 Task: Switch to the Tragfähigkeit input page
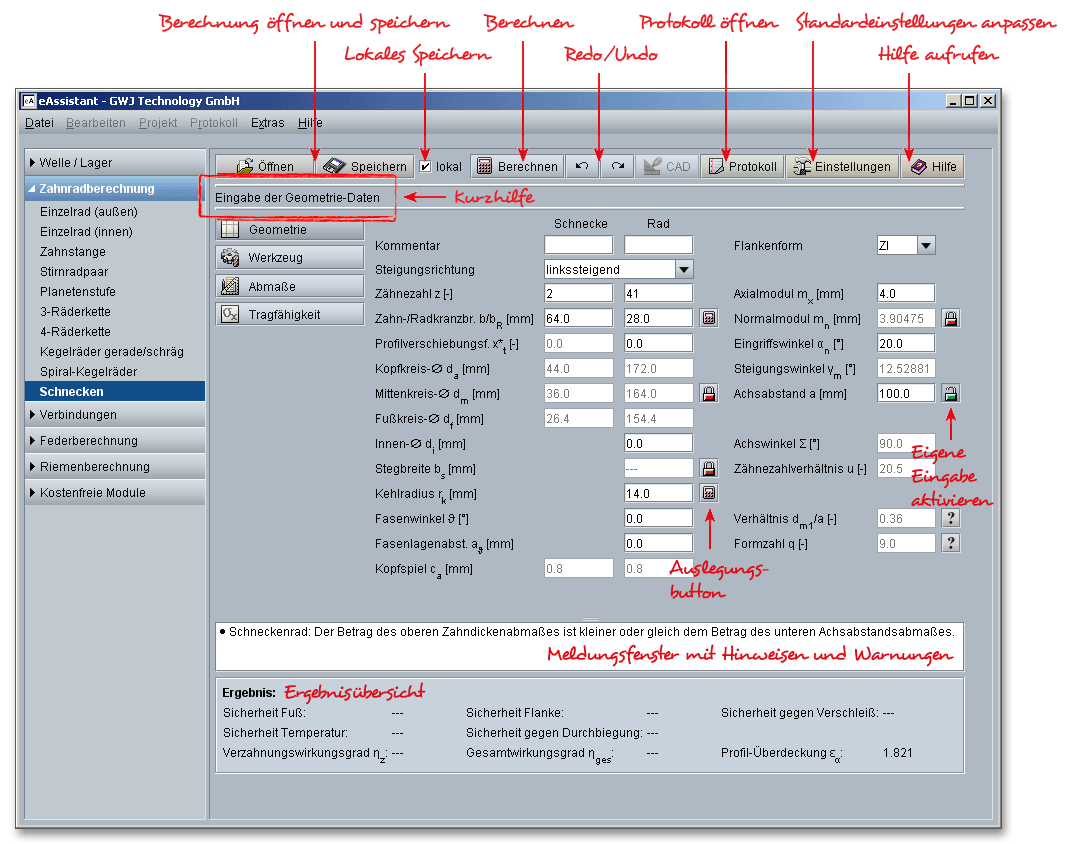[289, 314]
